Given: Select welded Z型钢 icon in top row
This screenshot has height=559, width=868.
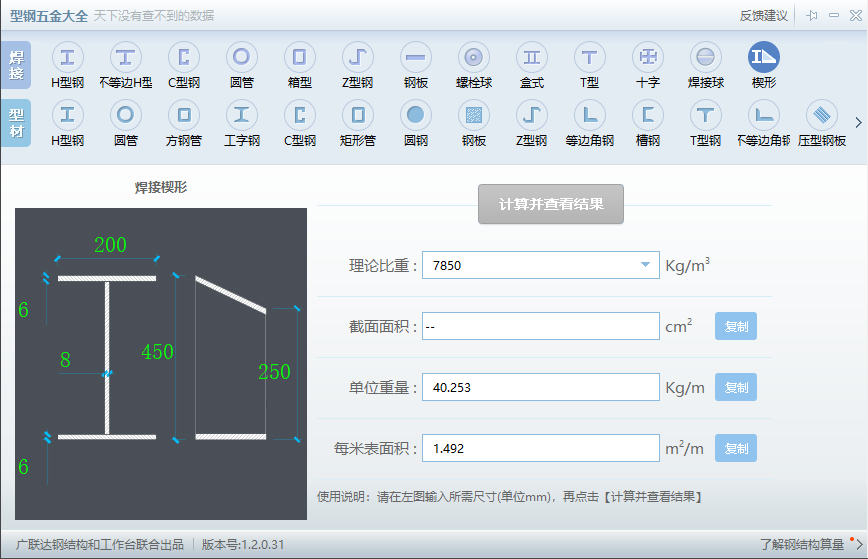Looking at the screenshot, I should point(358,58).
